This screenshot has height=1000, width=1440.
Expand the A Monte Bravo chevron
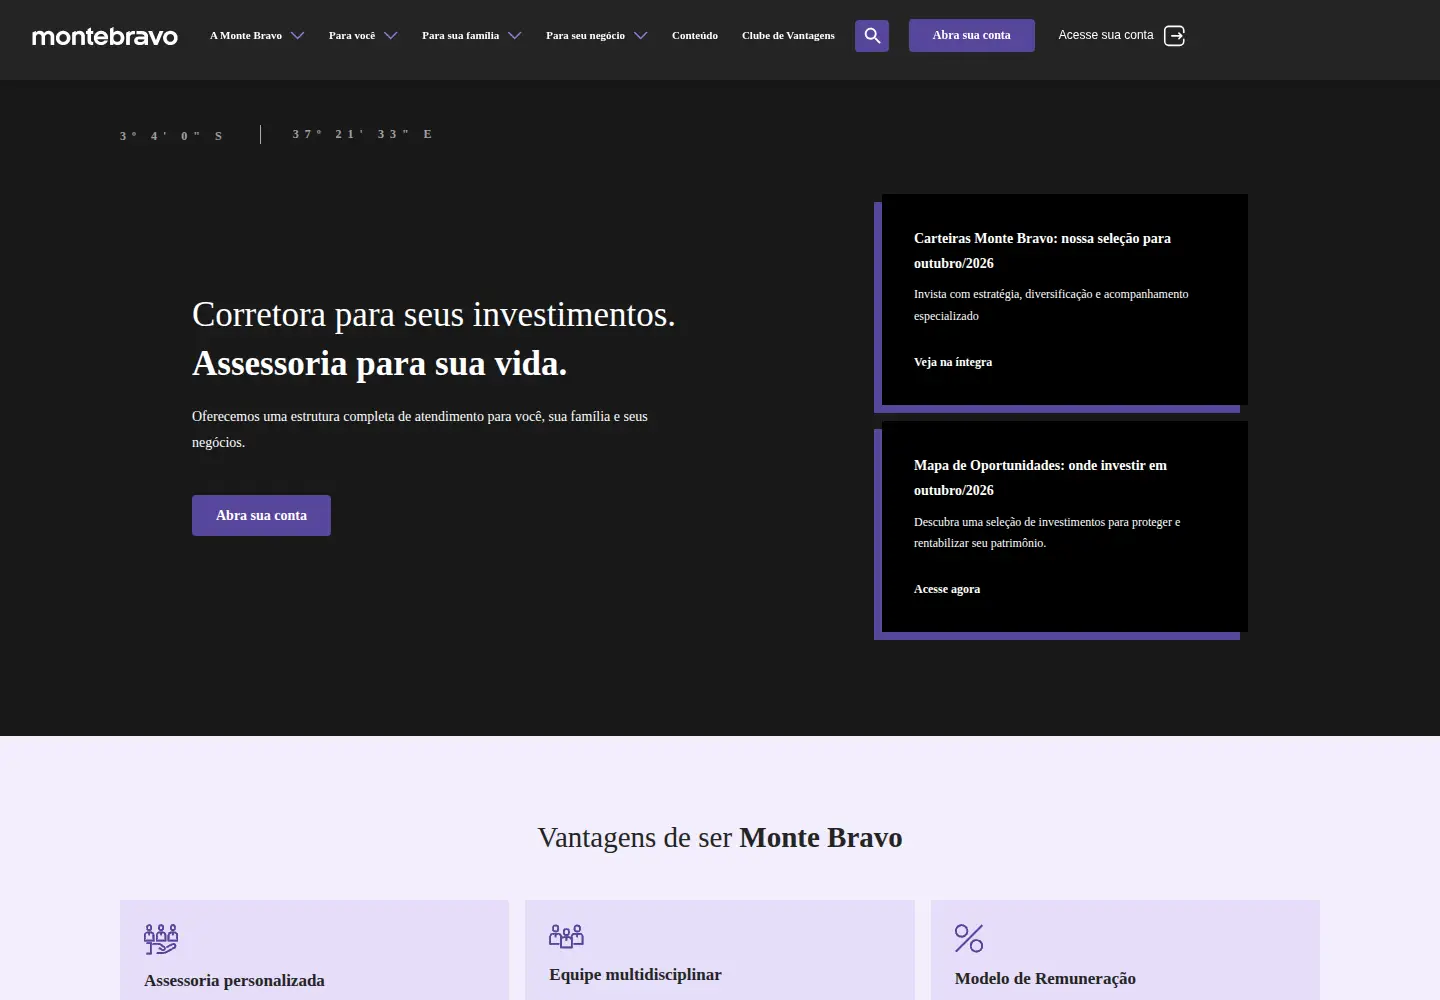[297, 36]
